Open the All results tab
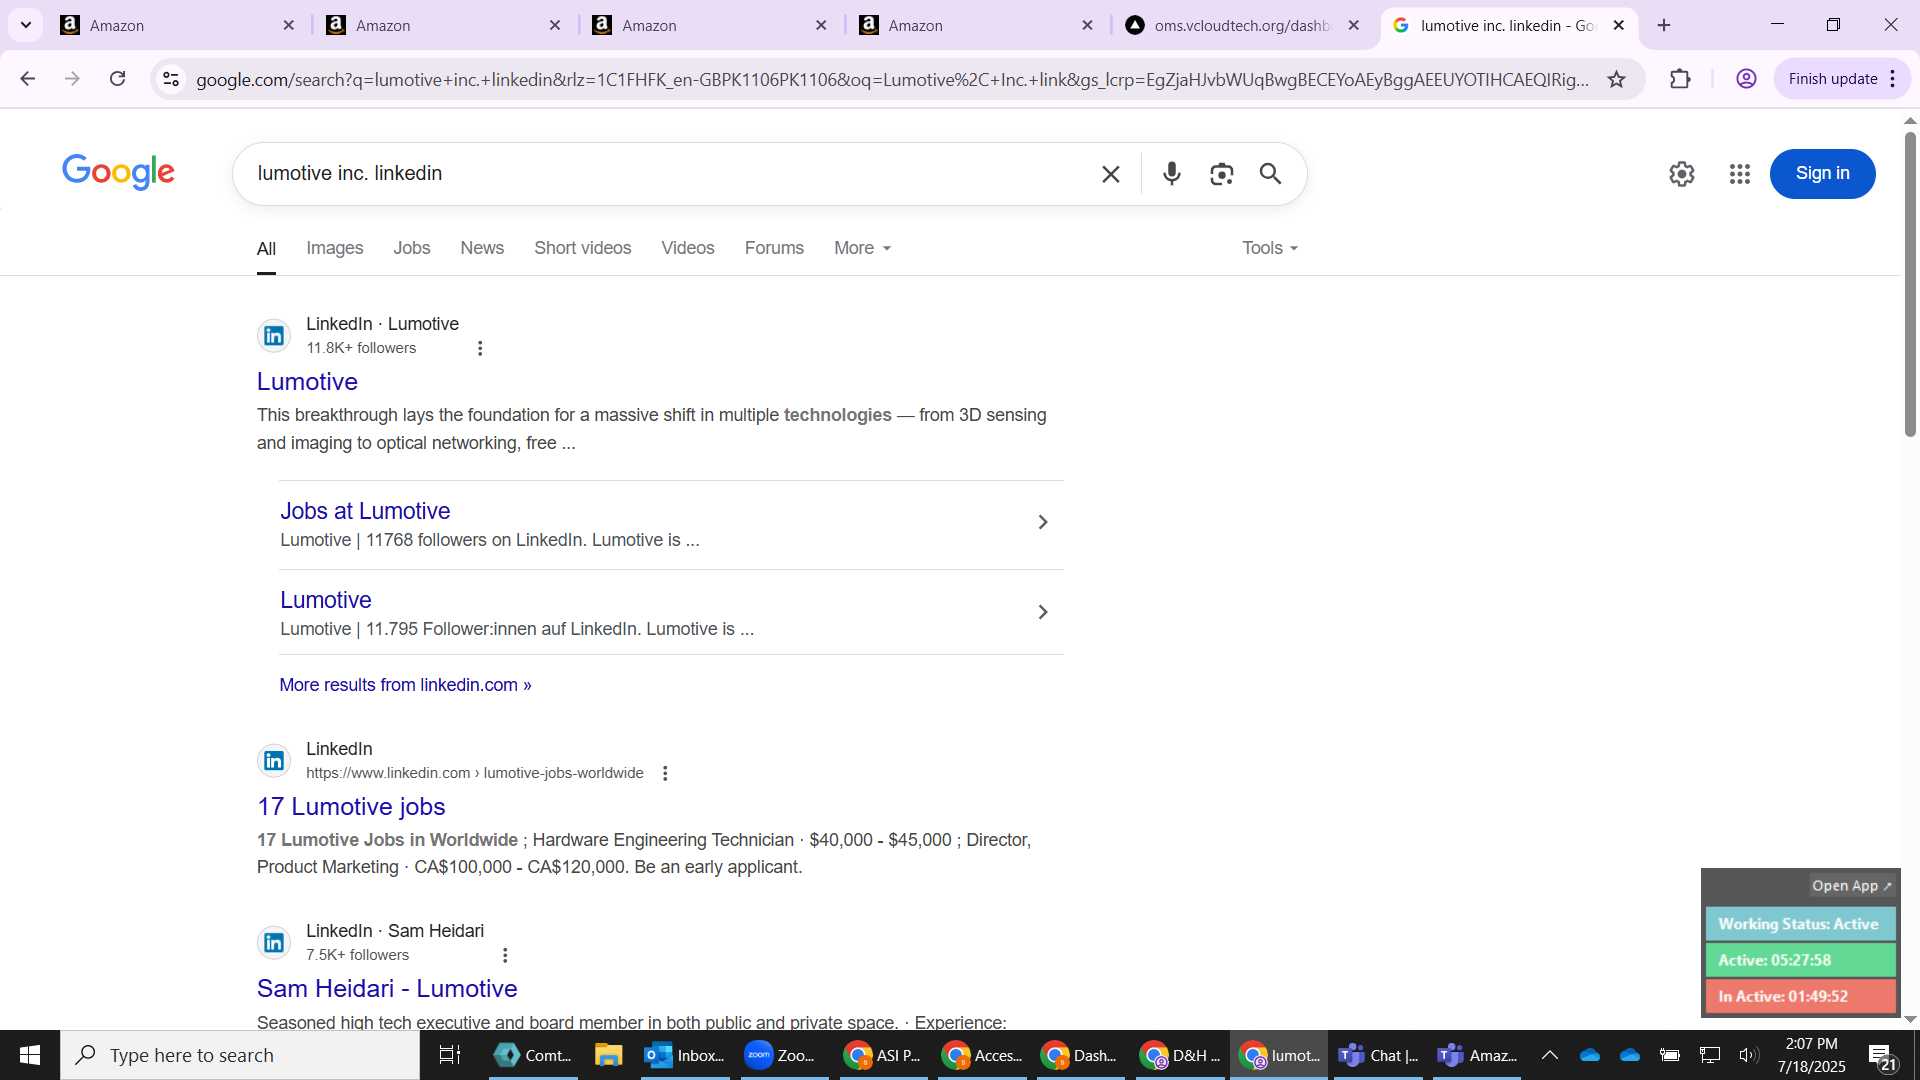The height and width of the screenshot is (1080, 1920). (x=266, y=248)
